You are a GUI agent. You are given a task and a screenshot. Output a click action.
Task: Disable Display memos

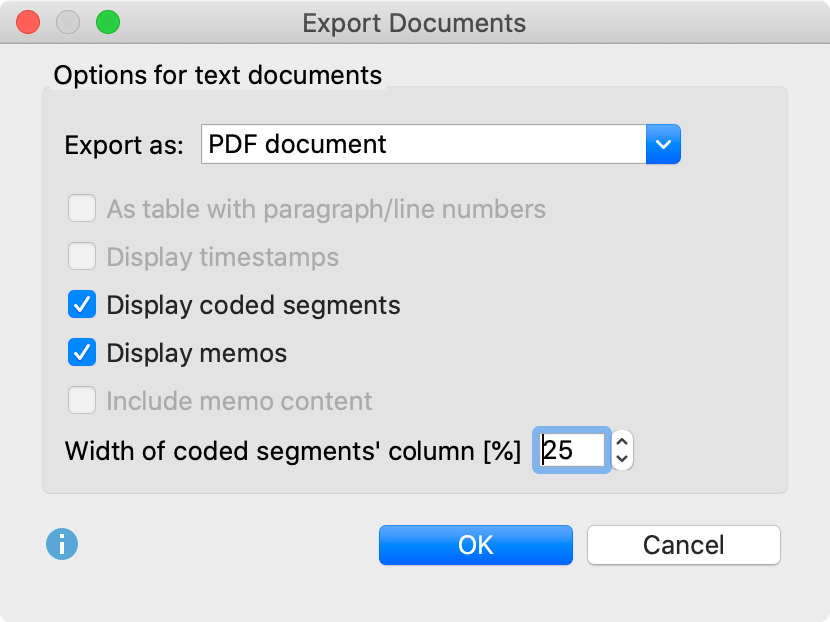(x=82, y=353)
